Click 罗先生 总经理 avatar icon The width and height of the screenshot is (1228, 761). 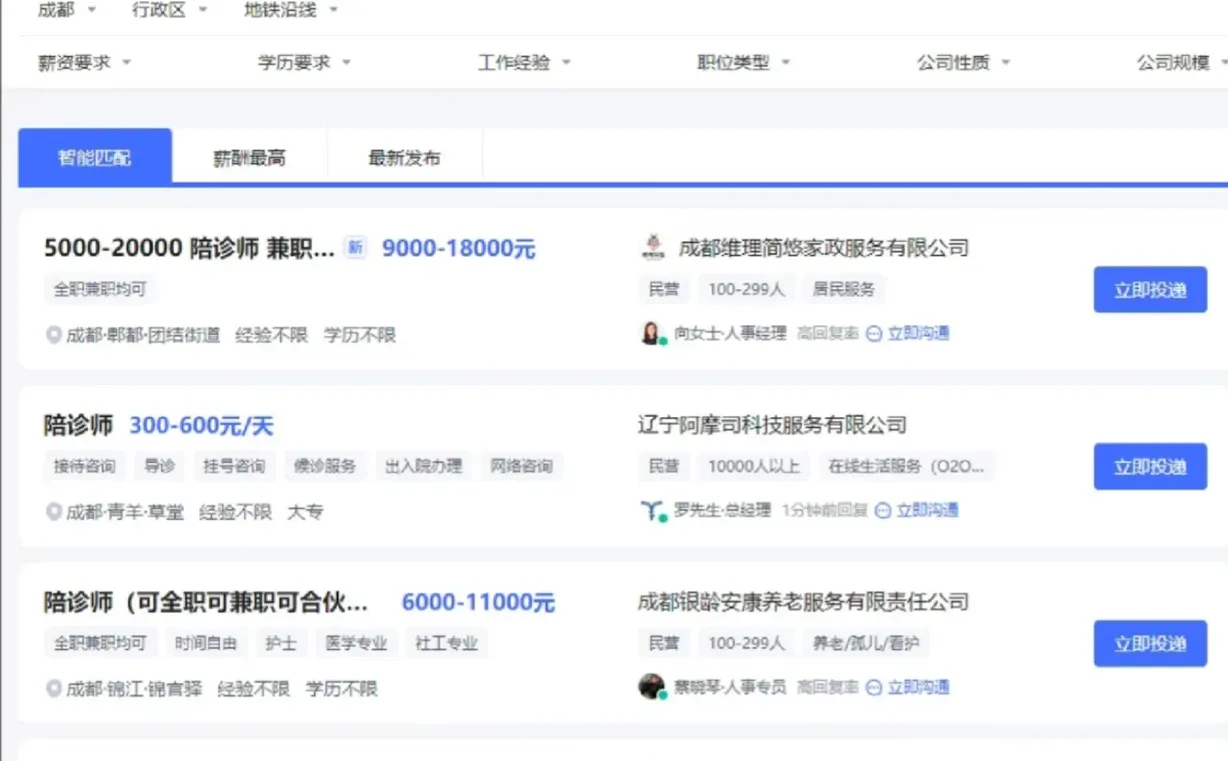coord(651,510)
